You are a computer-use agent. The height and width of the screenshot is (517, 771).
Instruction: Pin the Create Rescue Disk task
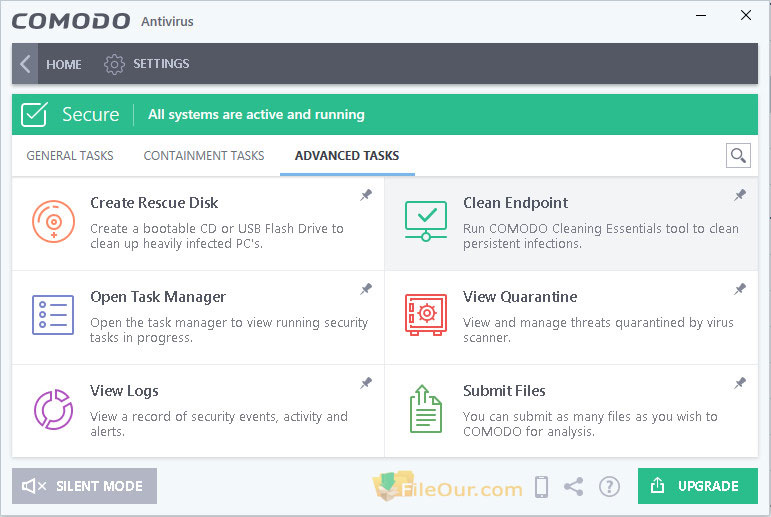click(366, 195)
